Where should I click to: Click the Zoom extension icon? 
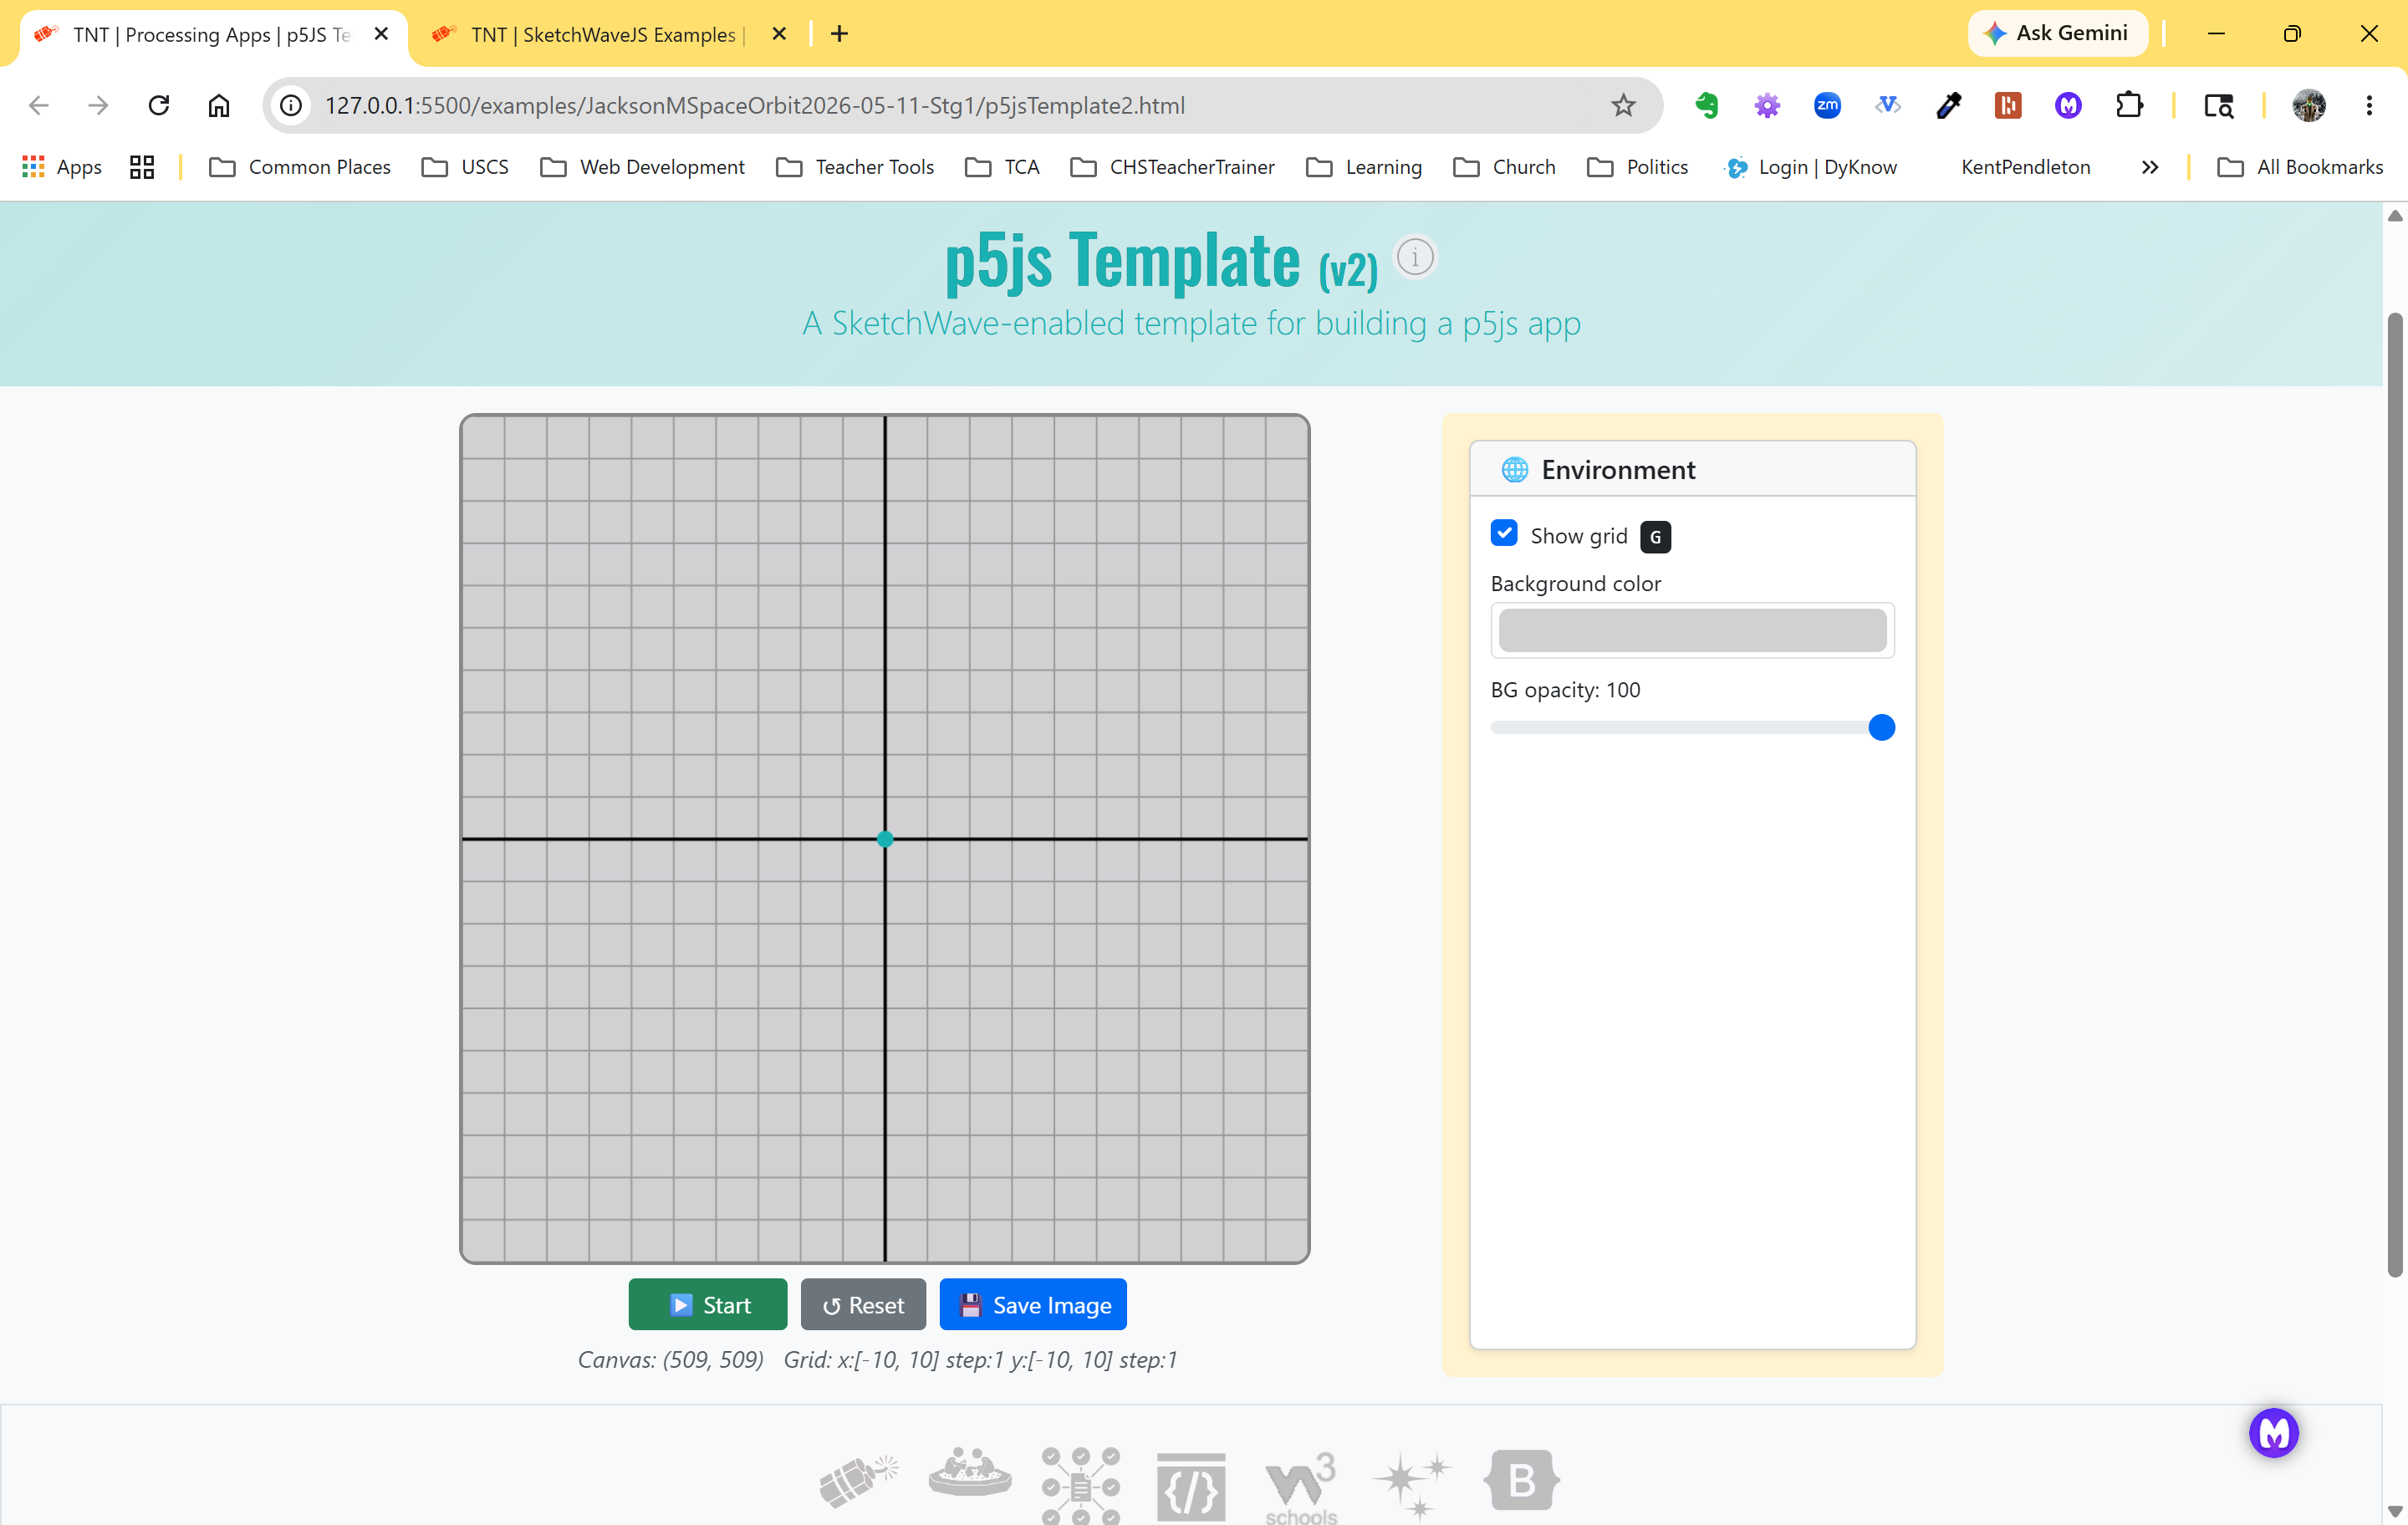pos(1827,105)
